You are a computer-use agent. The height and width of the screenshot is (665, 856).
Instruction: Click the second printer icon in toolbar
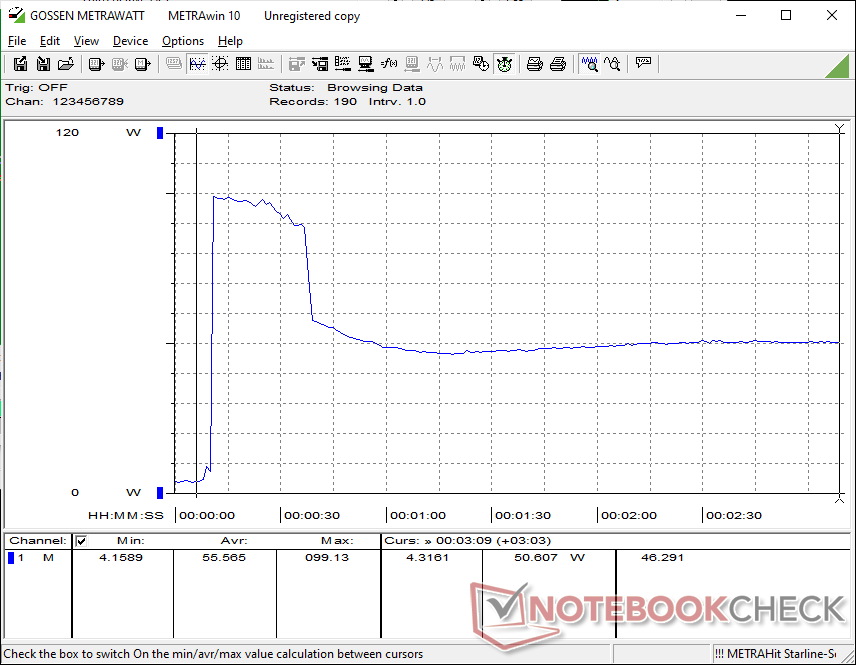click(x=558, y=64)
